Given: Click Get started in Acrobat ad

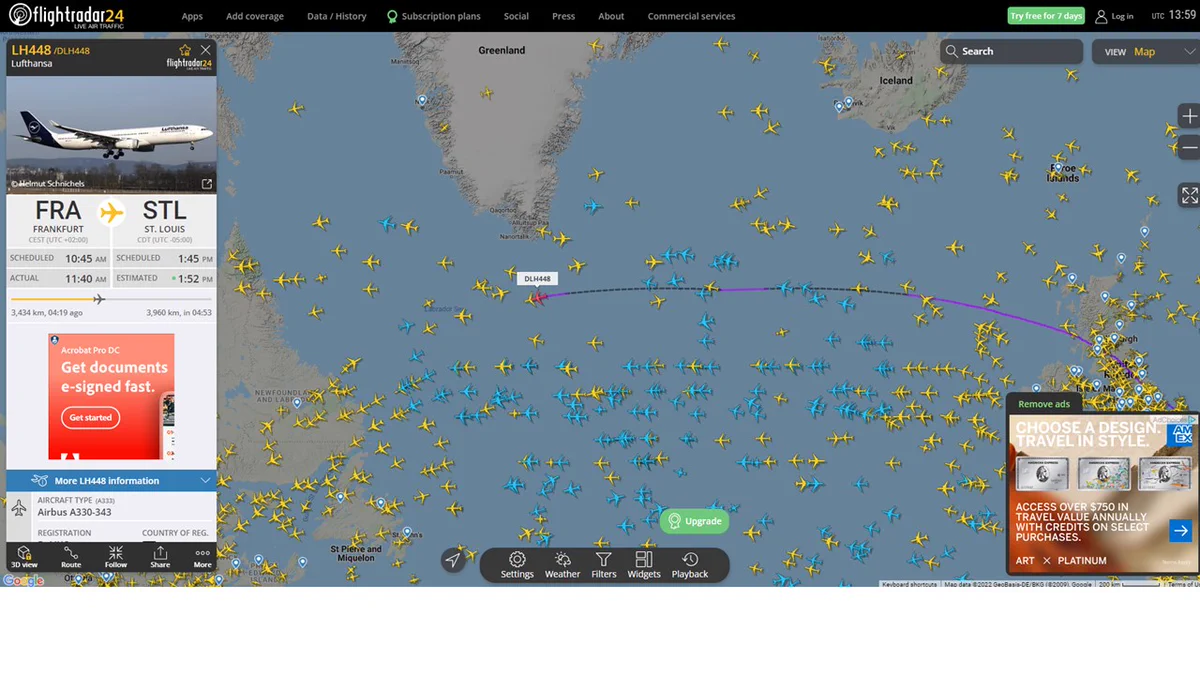Looking at the screenshot, I should click(90, 417).
